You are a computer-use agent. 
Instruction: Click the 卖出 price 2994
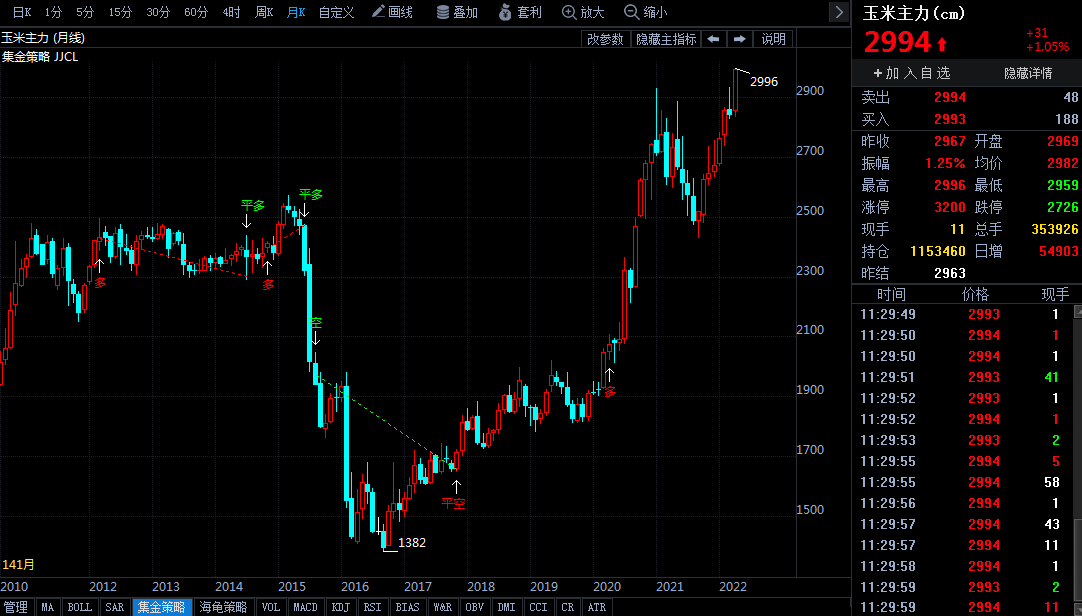pos(950,97)
